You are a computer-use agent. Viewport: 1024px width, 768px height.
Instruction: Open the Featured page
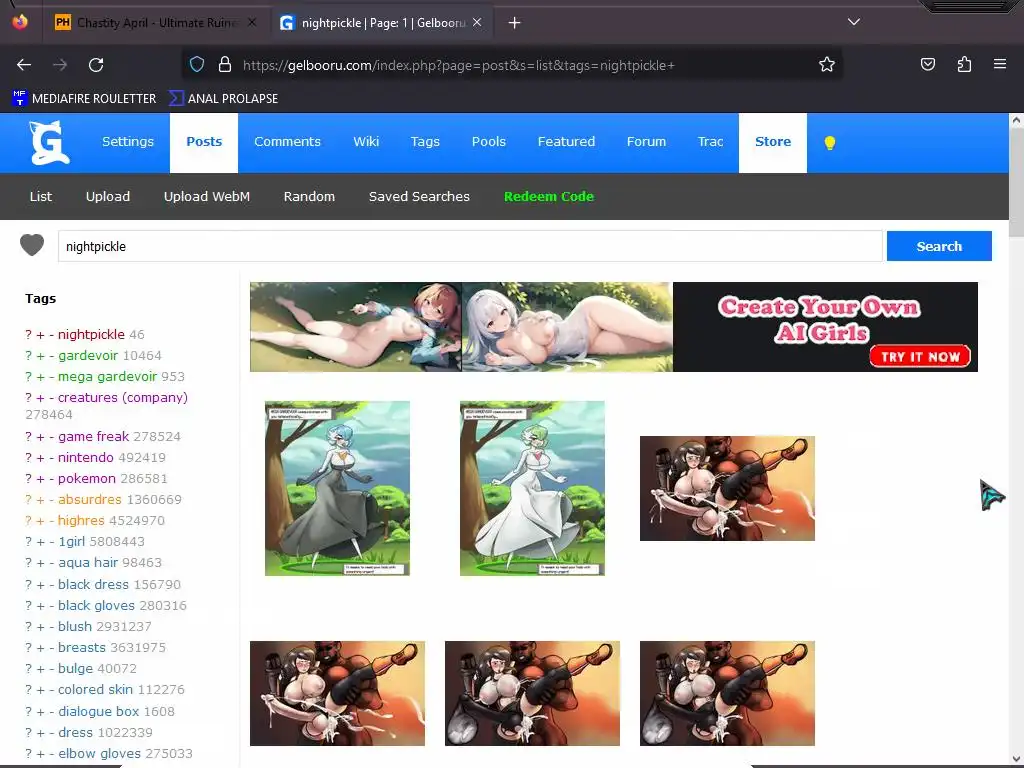coord(566,142)
